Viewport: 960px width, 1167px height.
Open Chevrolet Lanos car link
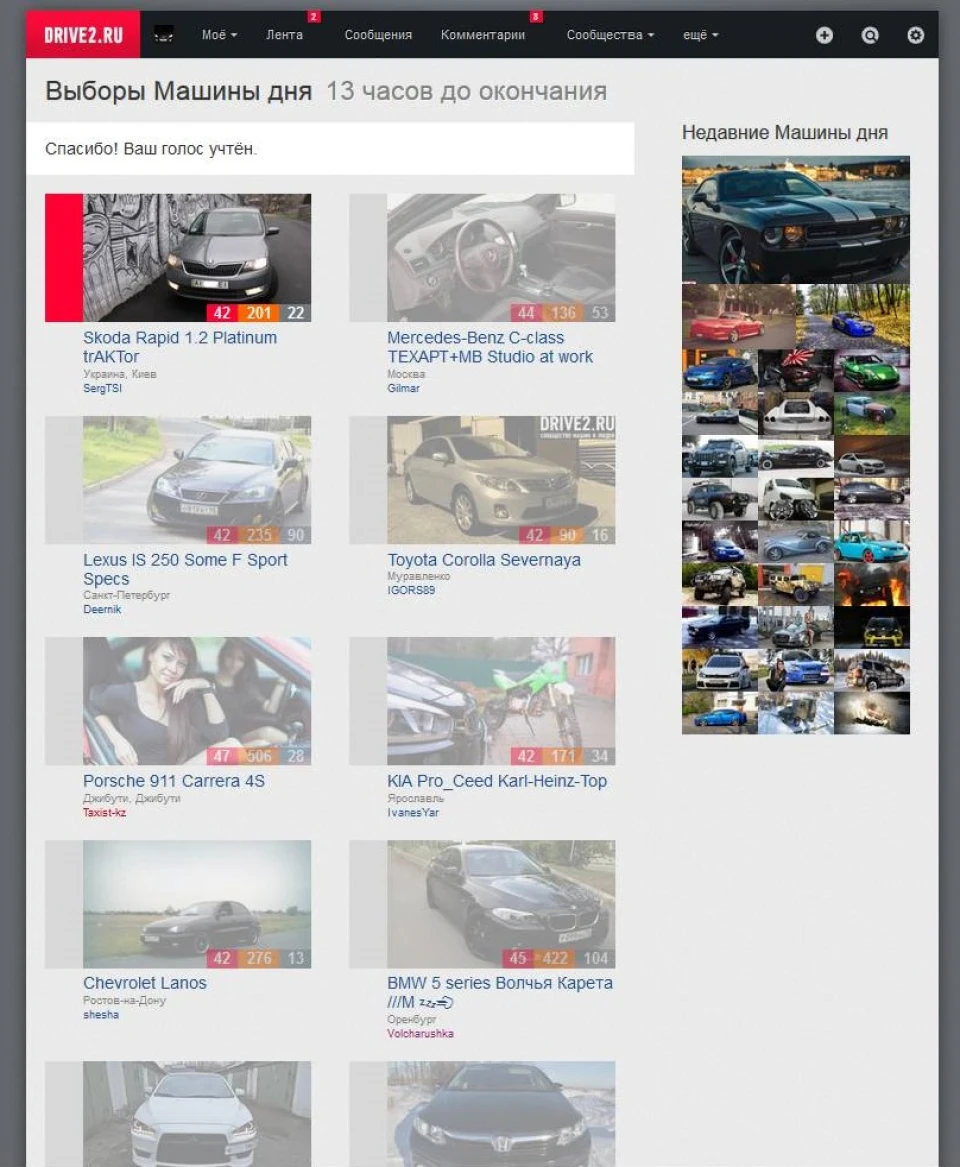pyautogui.click(x=144, y=982)
